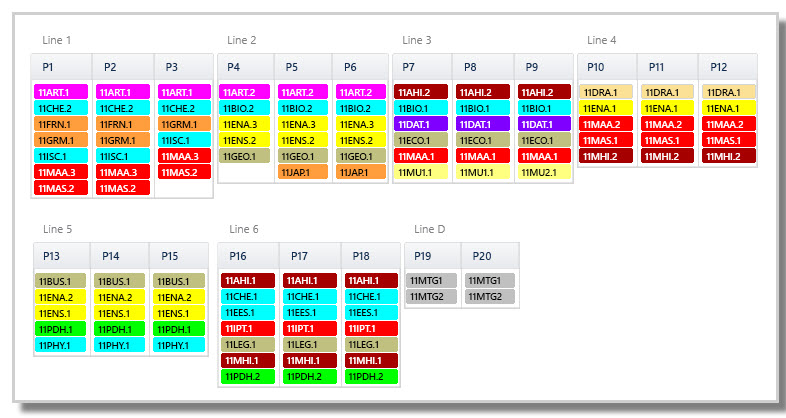Select 11FRN.1 class in P2
The height and width of the screenshot is (418, 786).
pos(123,124)
